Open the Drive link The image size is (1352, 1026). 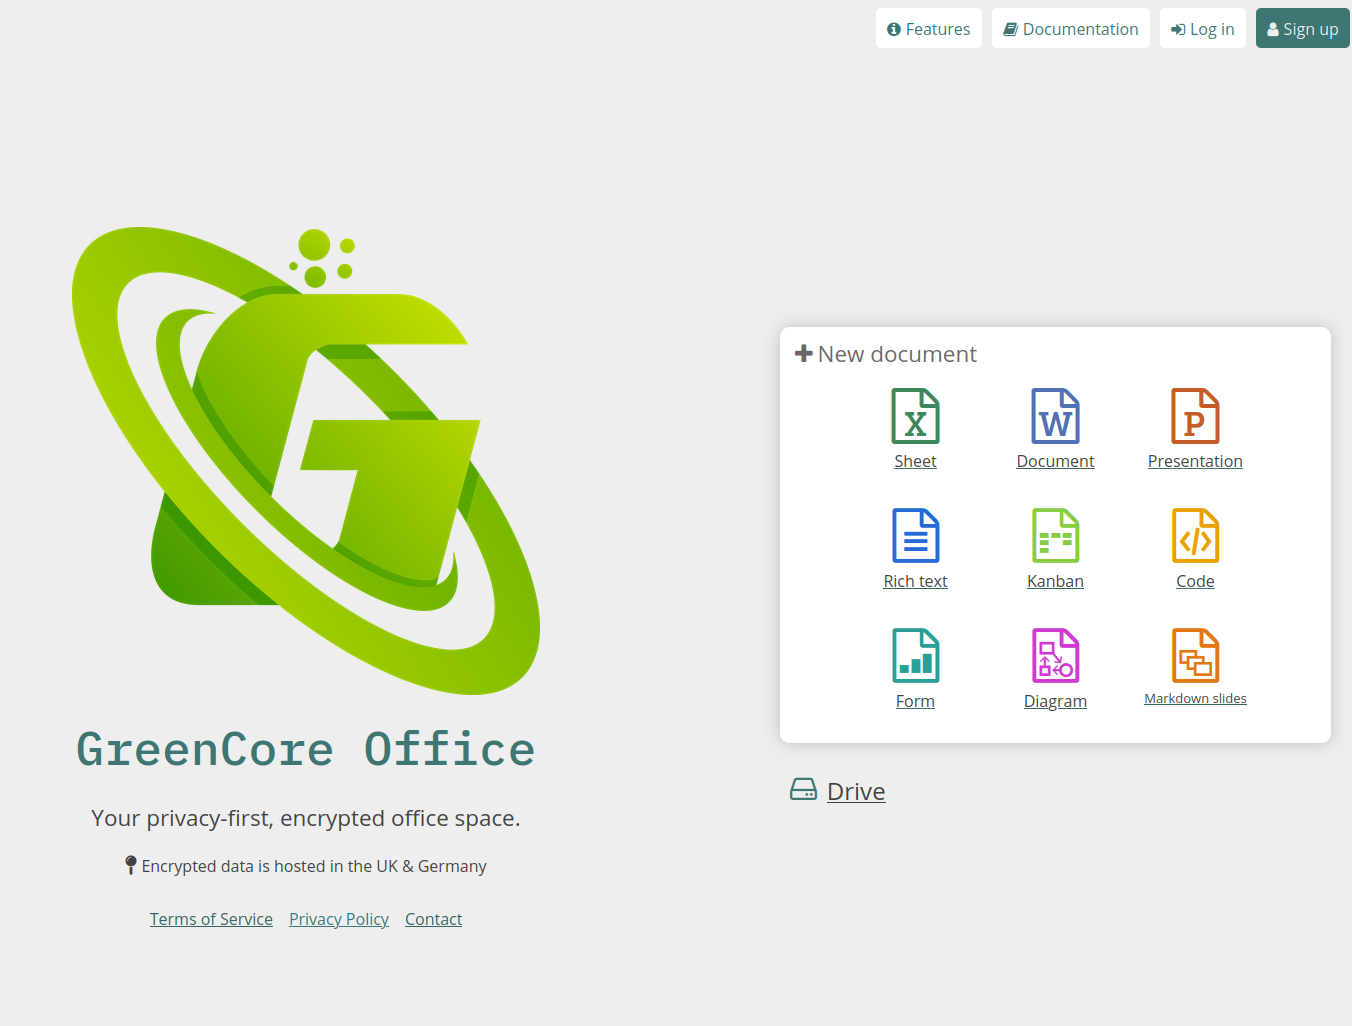856,792
